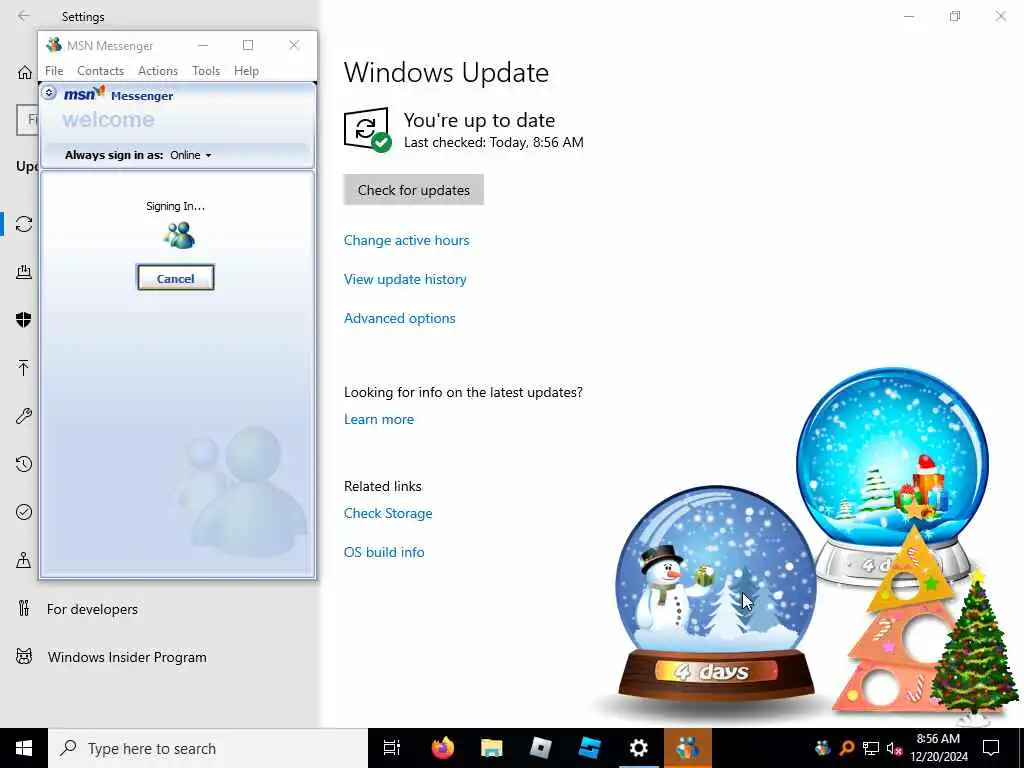The width and height of the screenshot is (1024, 768).
Task: Open the clock showing 8:56 AM
Action: 938,748
